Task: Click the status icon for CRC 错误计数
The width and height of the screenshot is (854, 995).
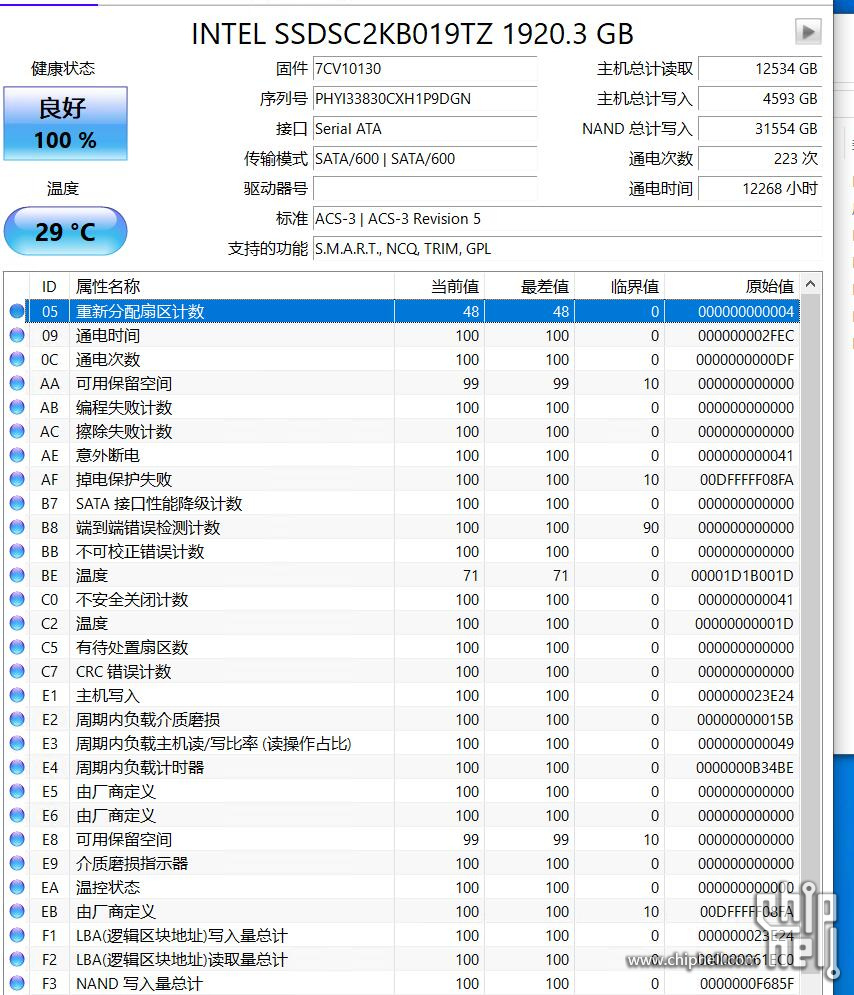Action: pos(17,671)
